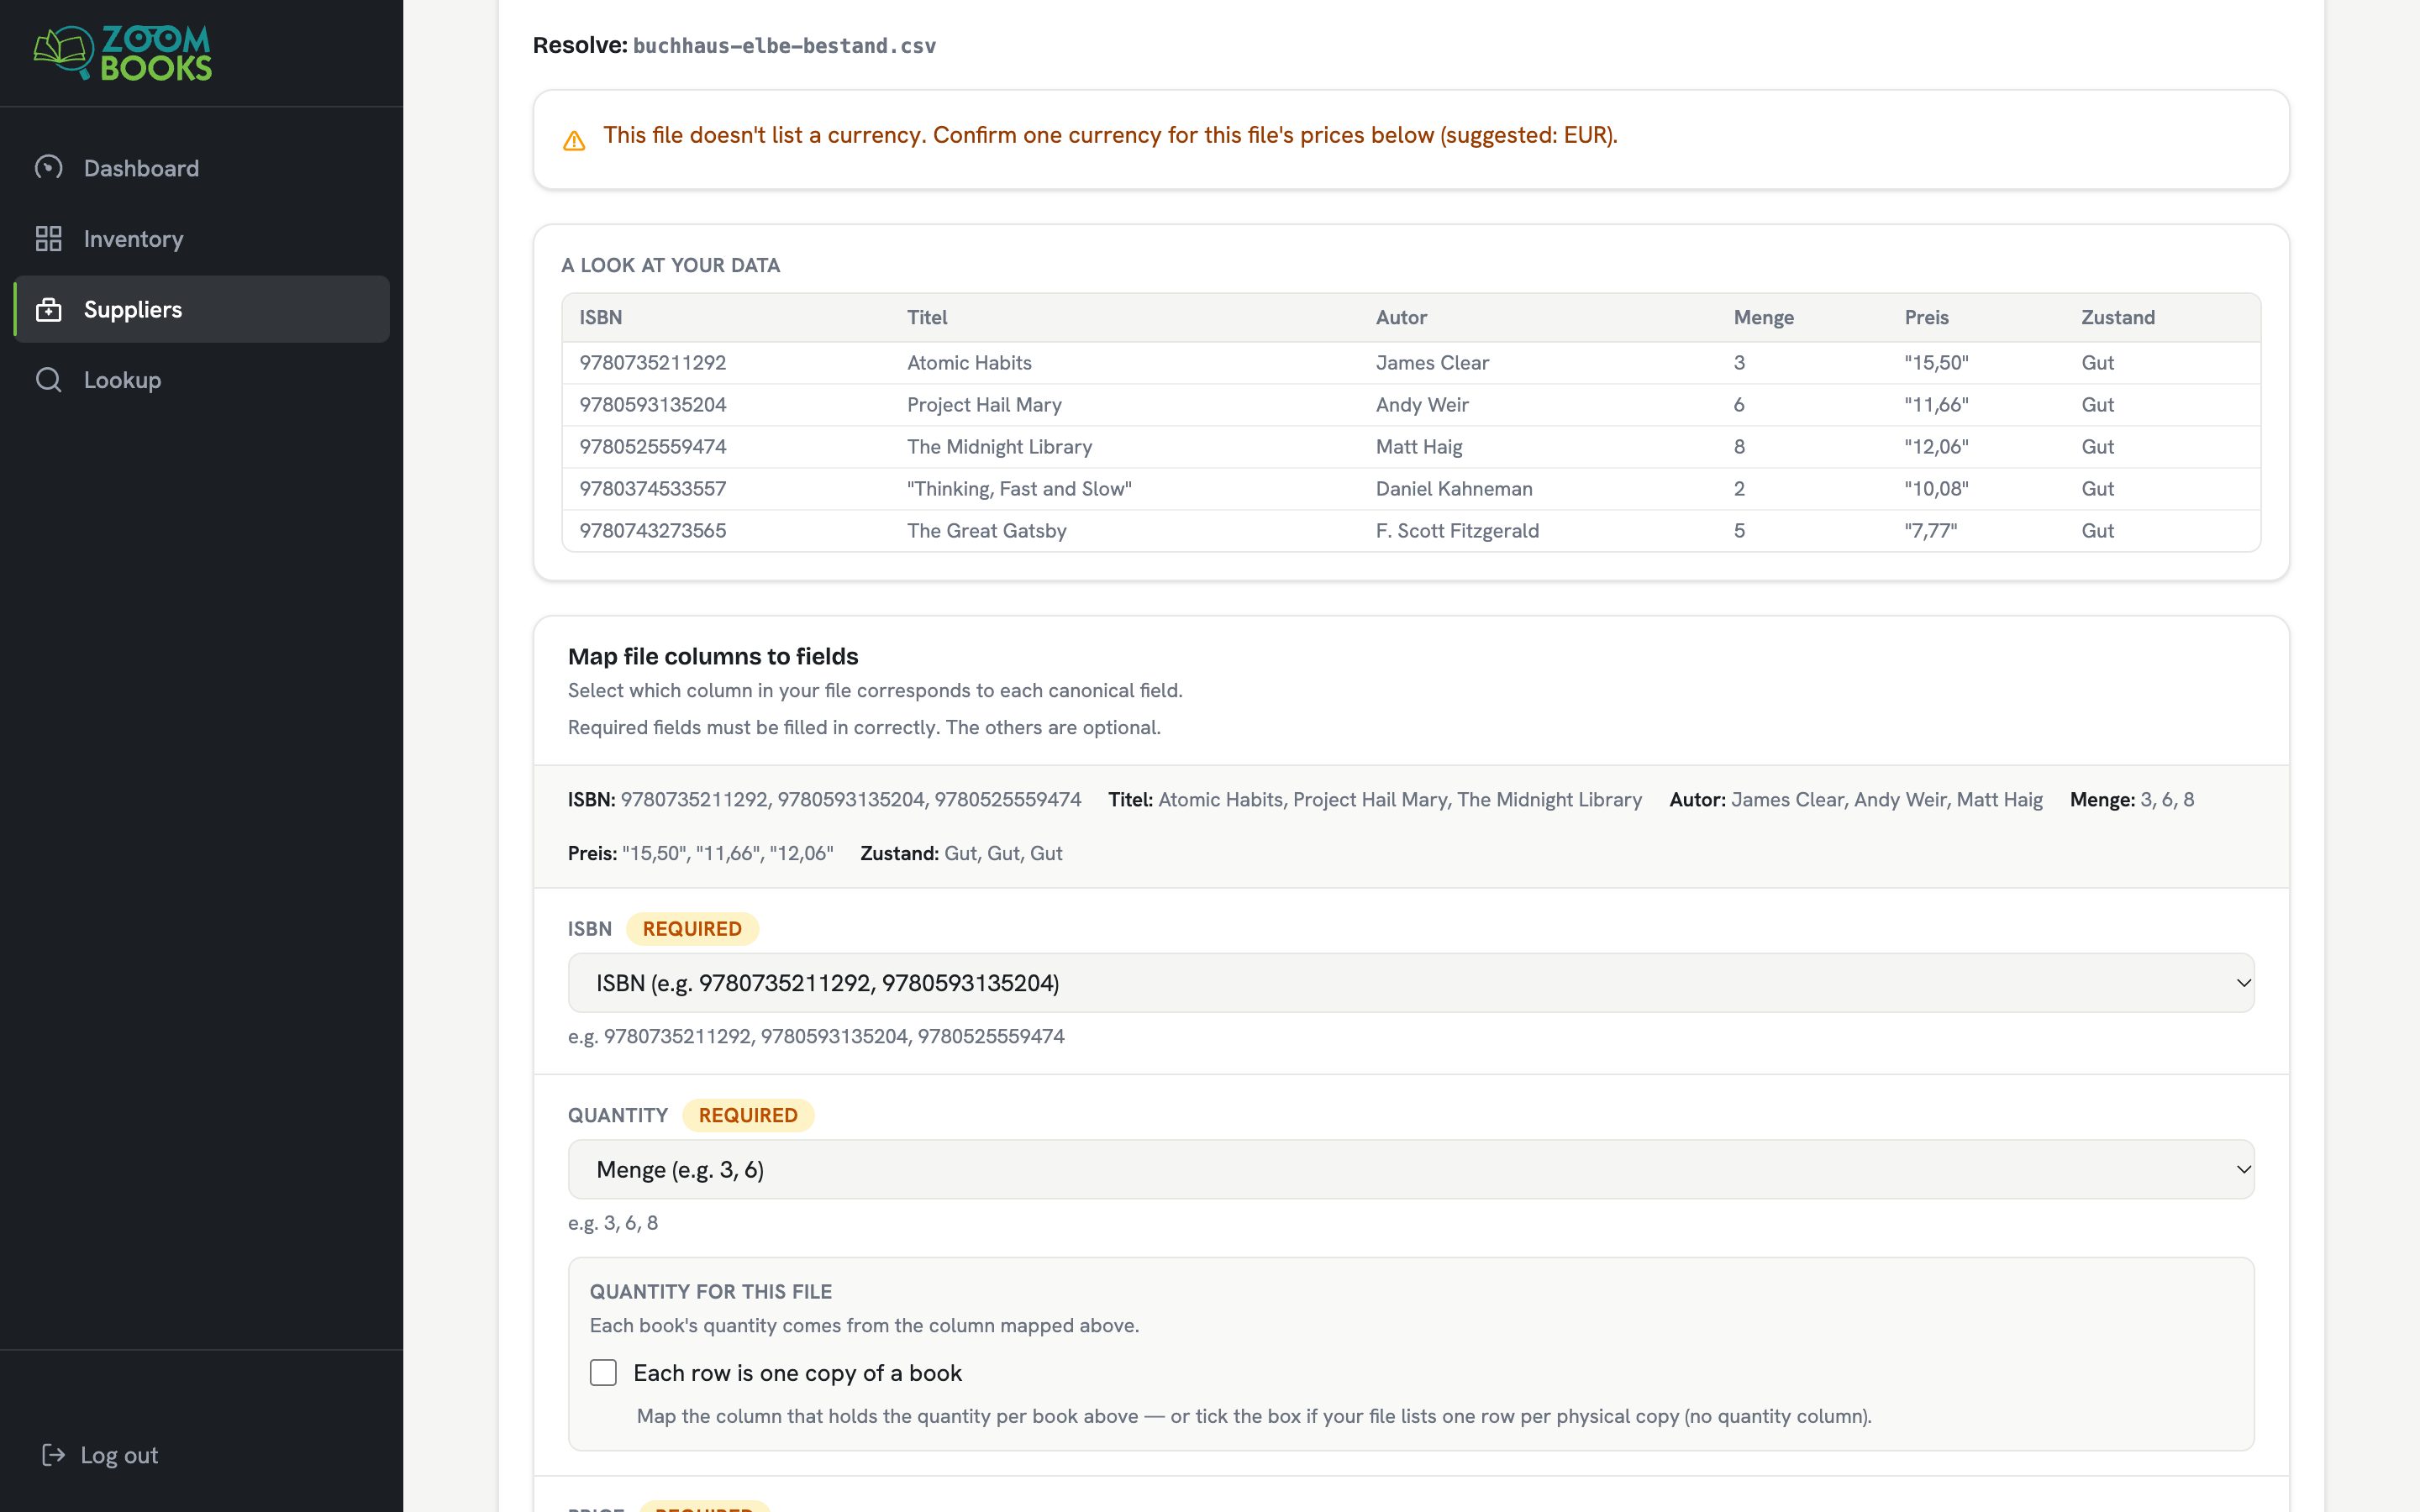Click the Menge column header
This screenshot has width=2420, height=1512.
1763,318
